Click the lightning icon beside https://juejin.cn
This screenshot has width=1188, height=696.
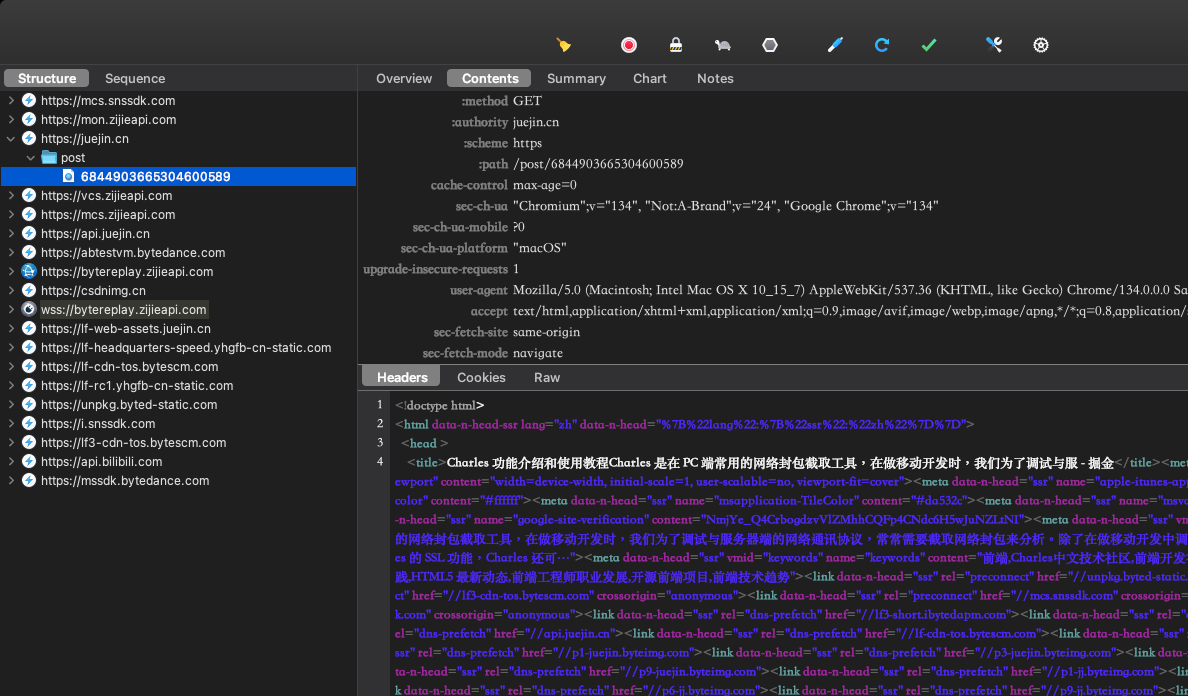pyautogui.click(x=29, y=139)
